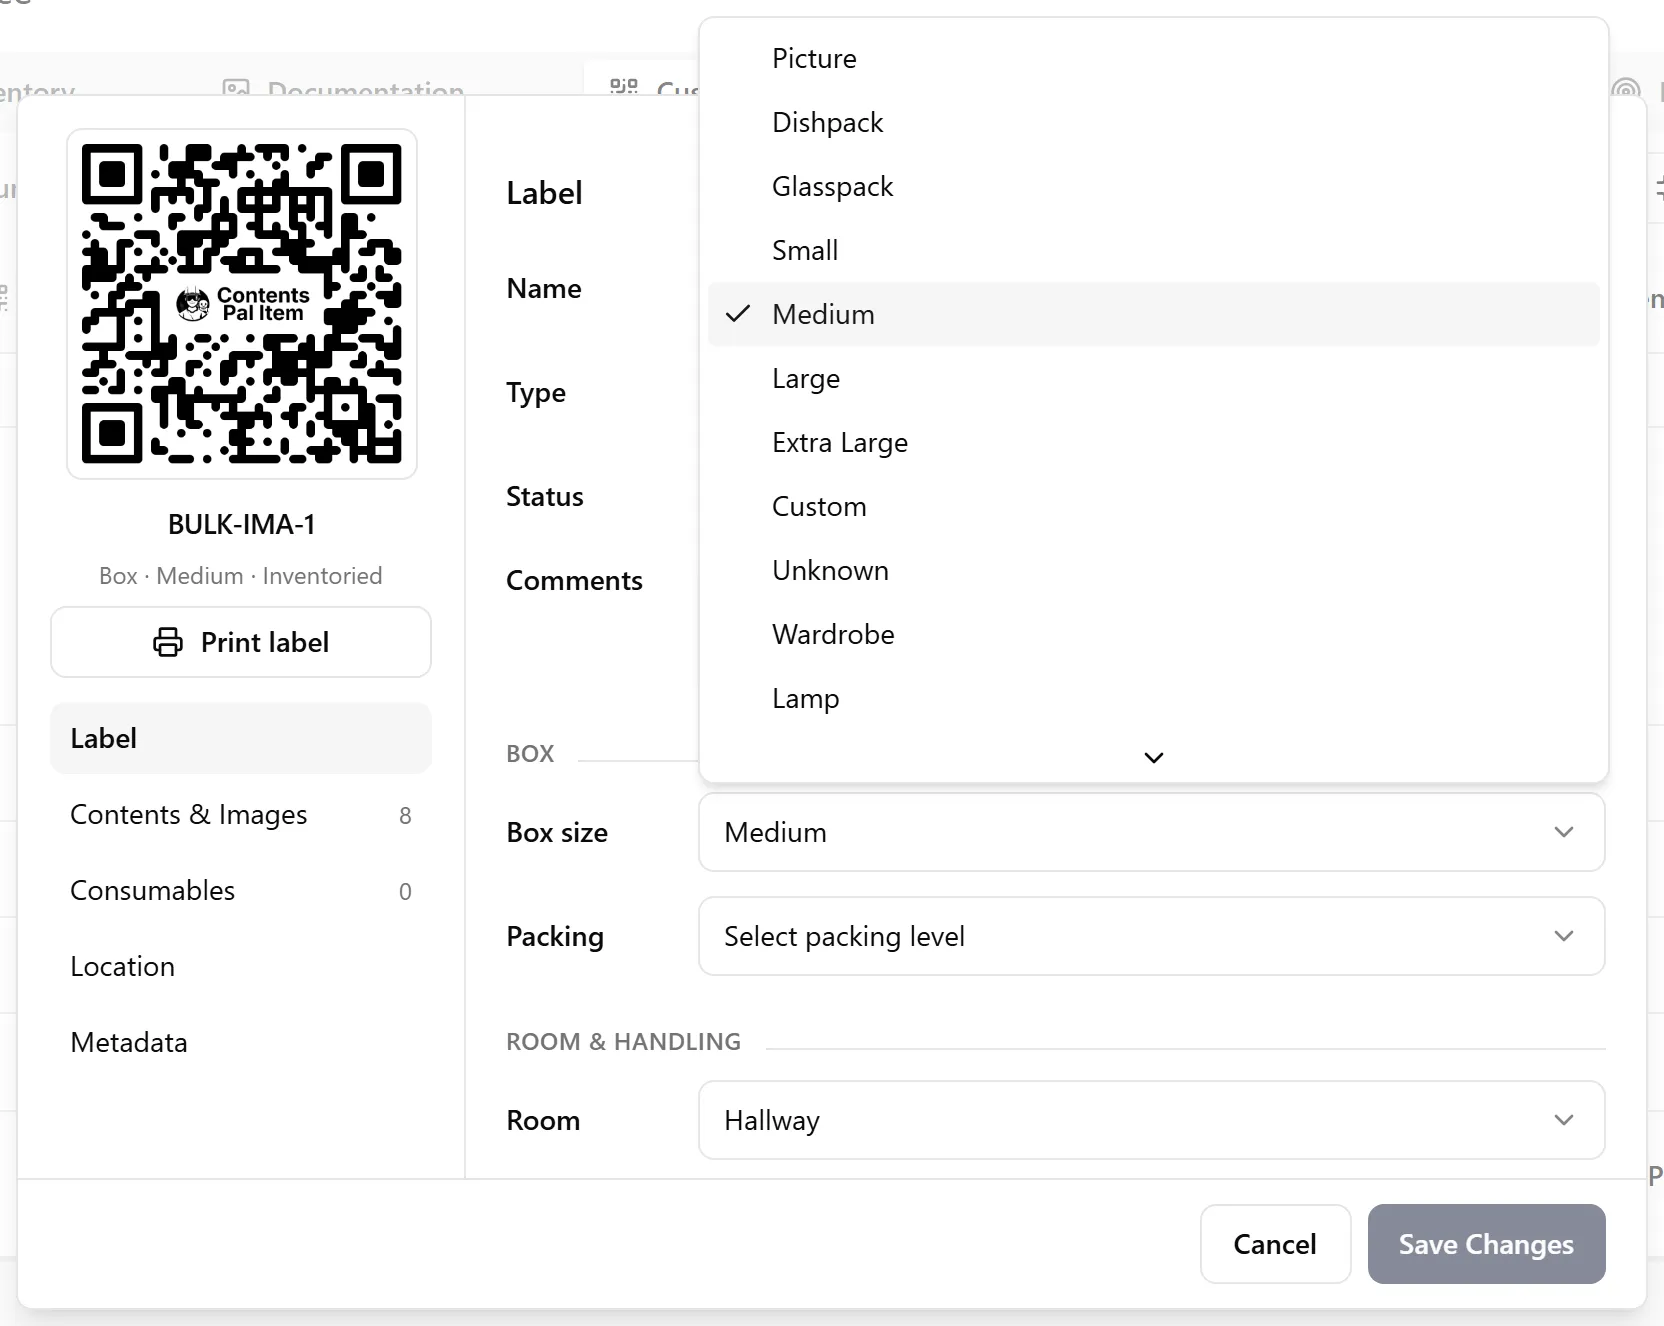1664x1326 pixels.
Task: Choose Large box size option
Action: (1153, 378)
